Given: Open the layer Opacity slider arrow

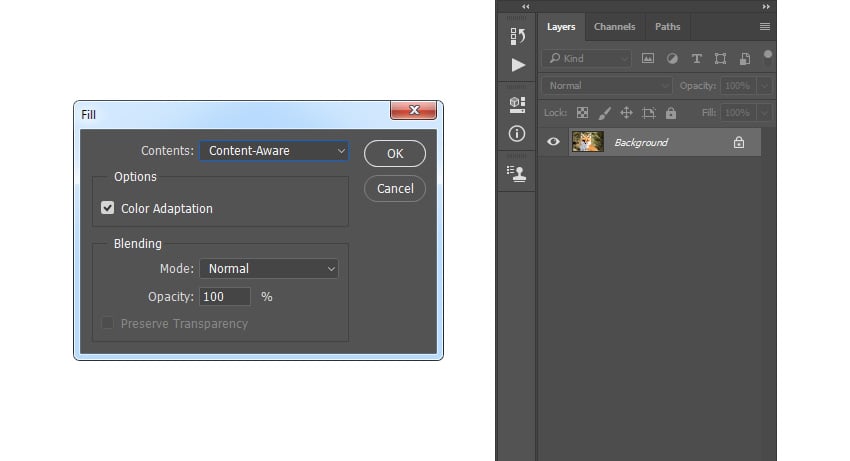Looking at the screenshot, I should coord(764,86).
